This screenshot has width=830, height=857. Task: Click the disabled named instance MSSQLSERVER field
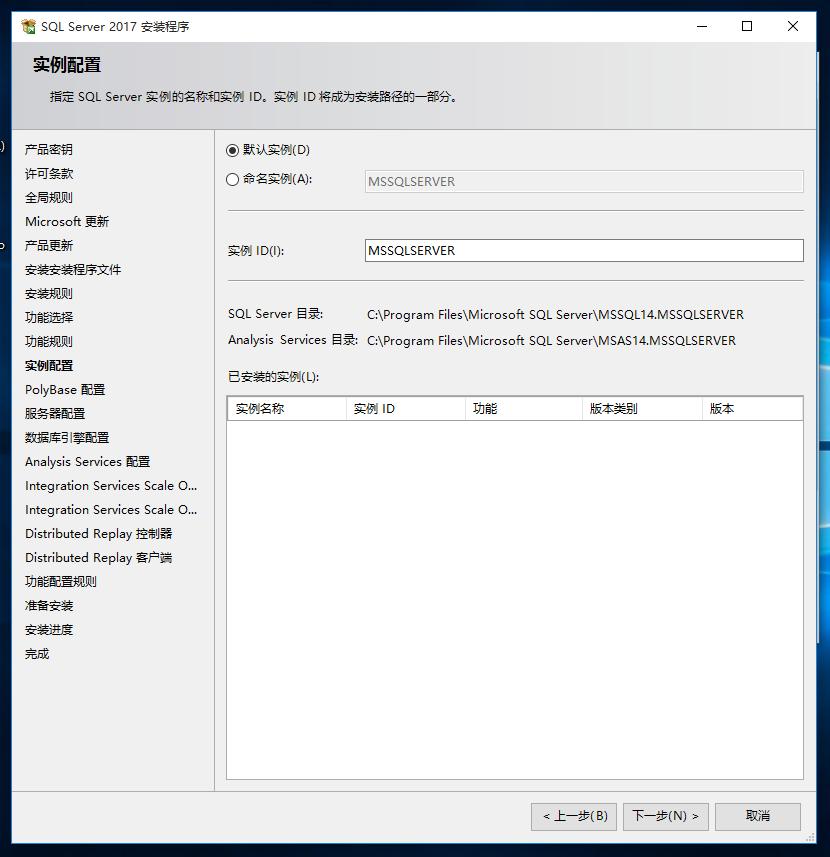coord(584,181)
